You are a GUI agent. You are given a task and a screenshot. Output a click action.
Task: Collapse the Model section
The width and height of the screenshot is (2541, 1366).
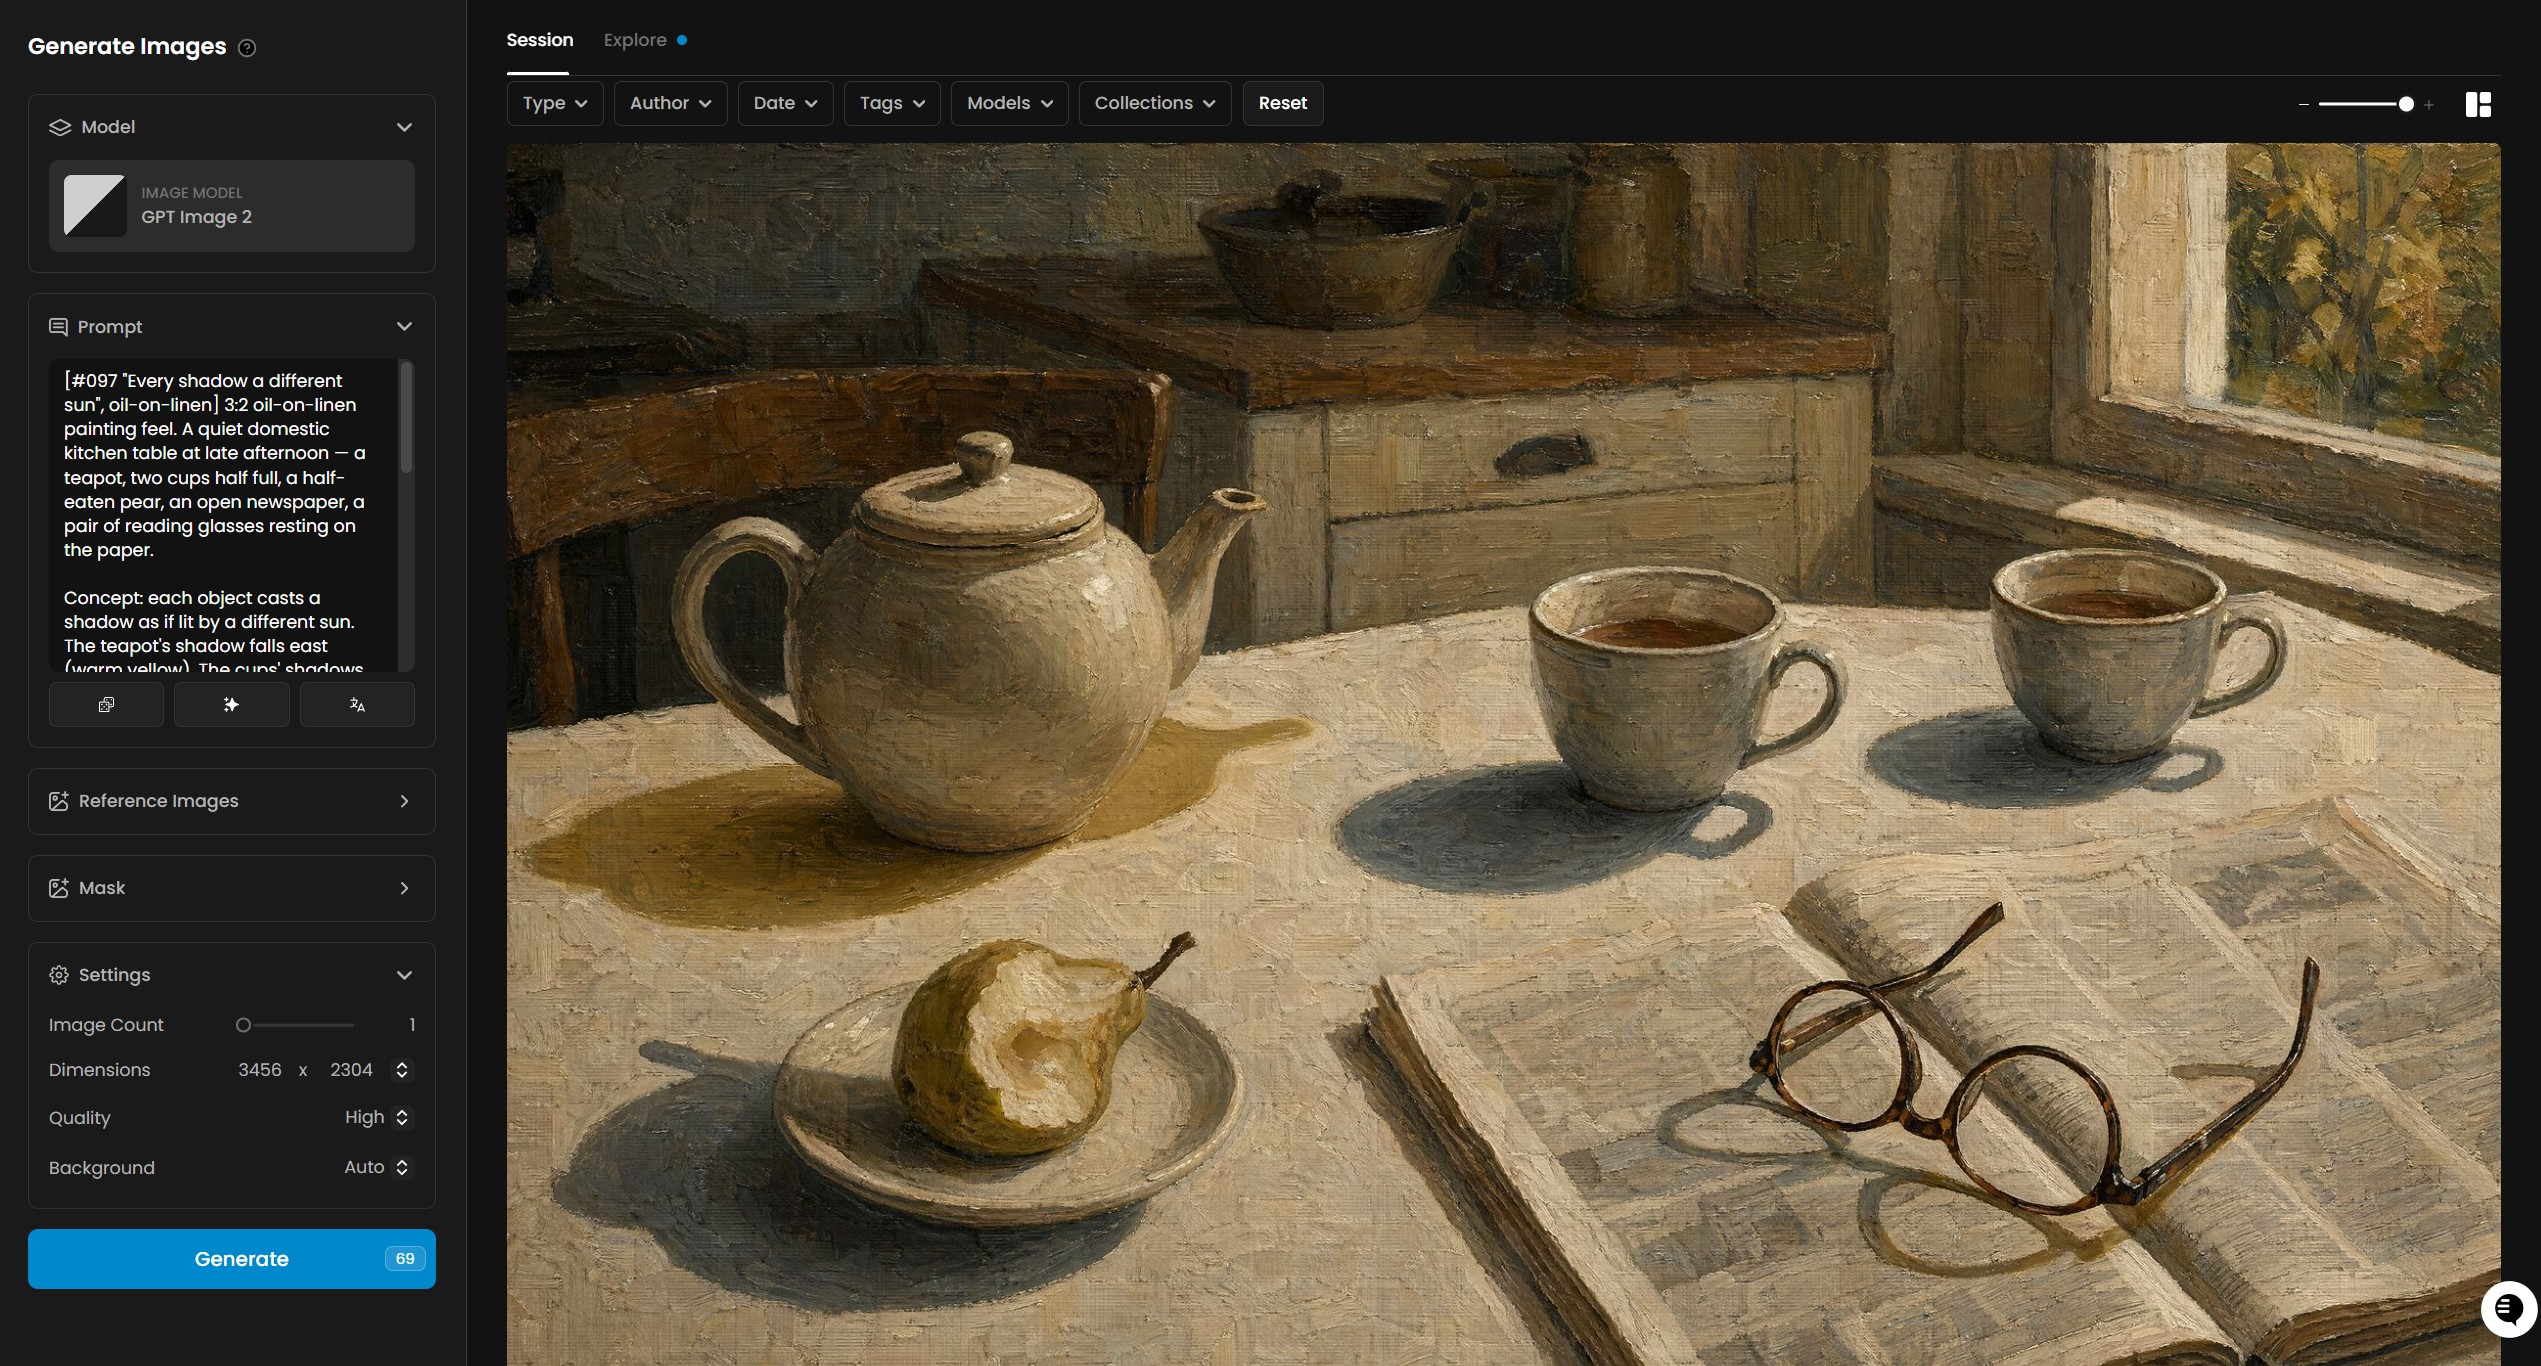[404, 127]
